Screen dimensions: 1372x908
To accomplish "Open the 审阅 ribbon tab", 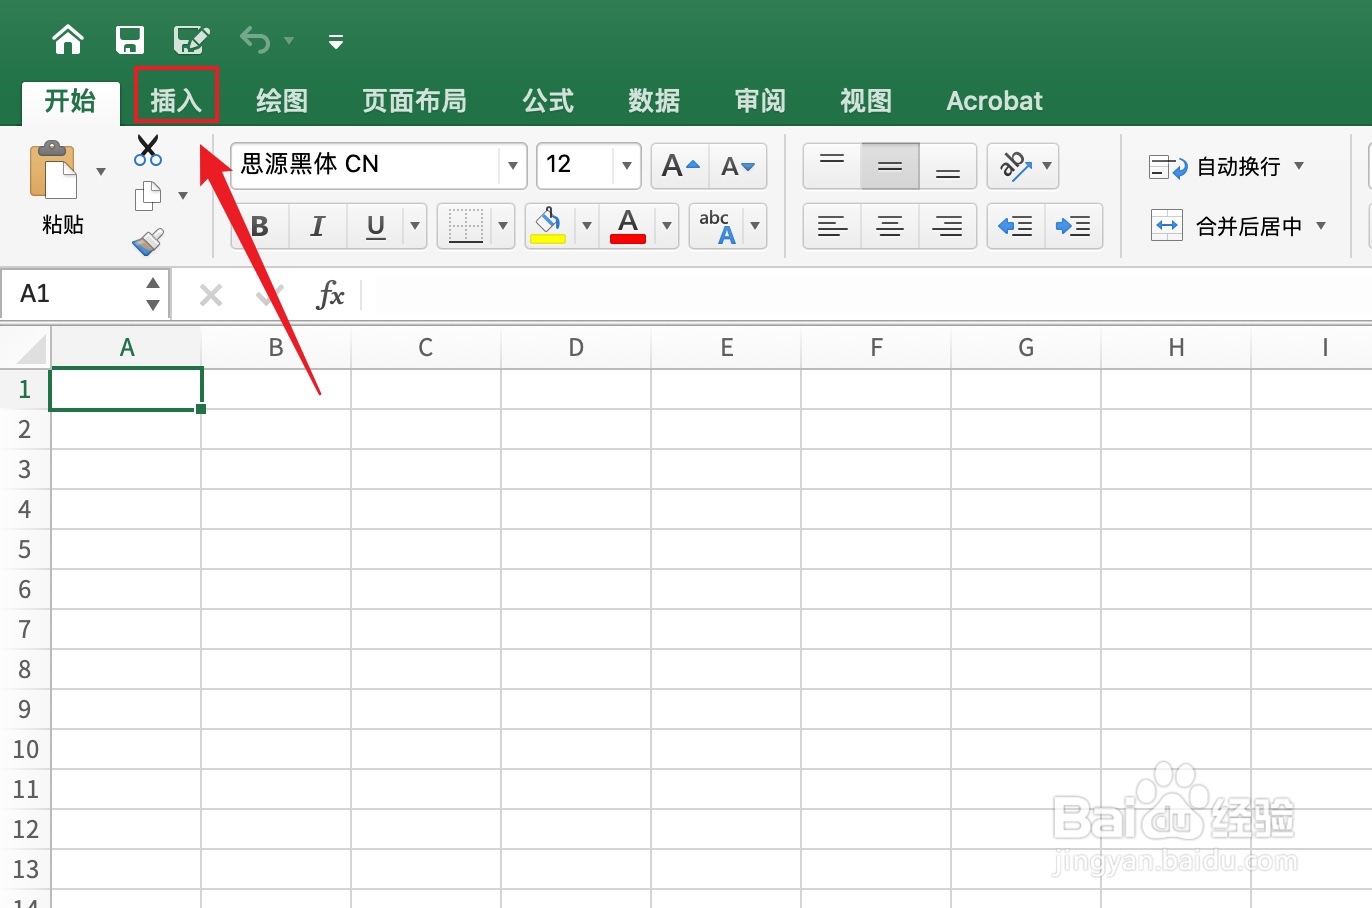I will [x=760, y=101].
